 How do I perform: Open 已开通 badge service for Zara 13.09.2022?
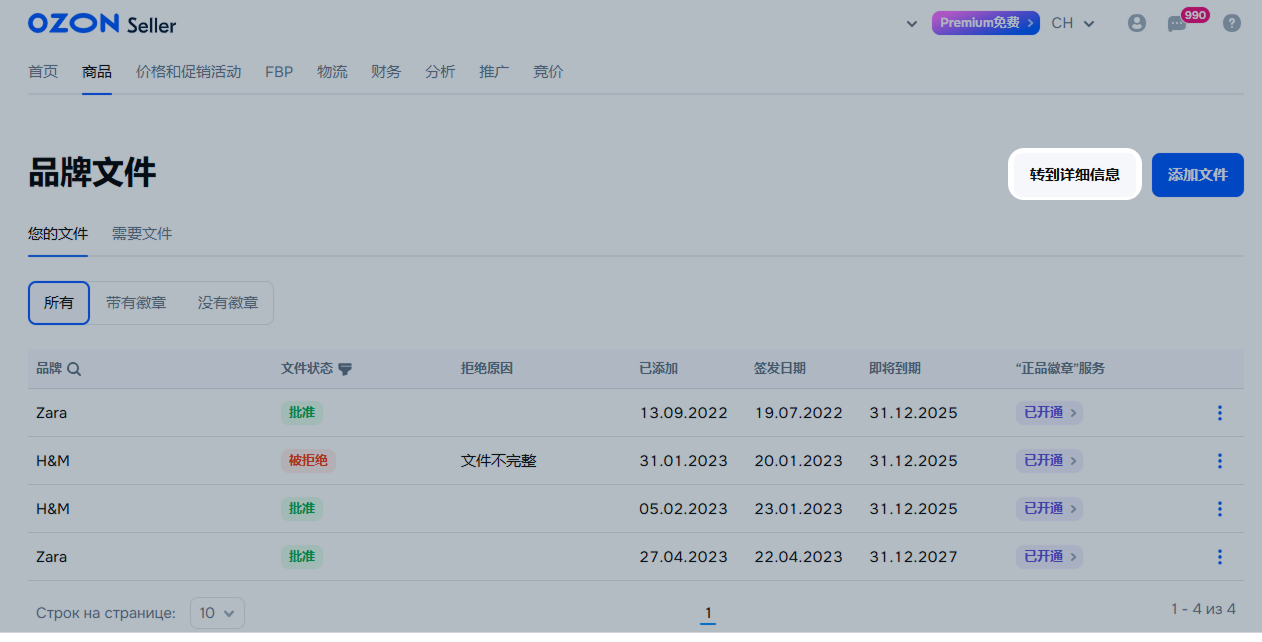(1049, 413)
